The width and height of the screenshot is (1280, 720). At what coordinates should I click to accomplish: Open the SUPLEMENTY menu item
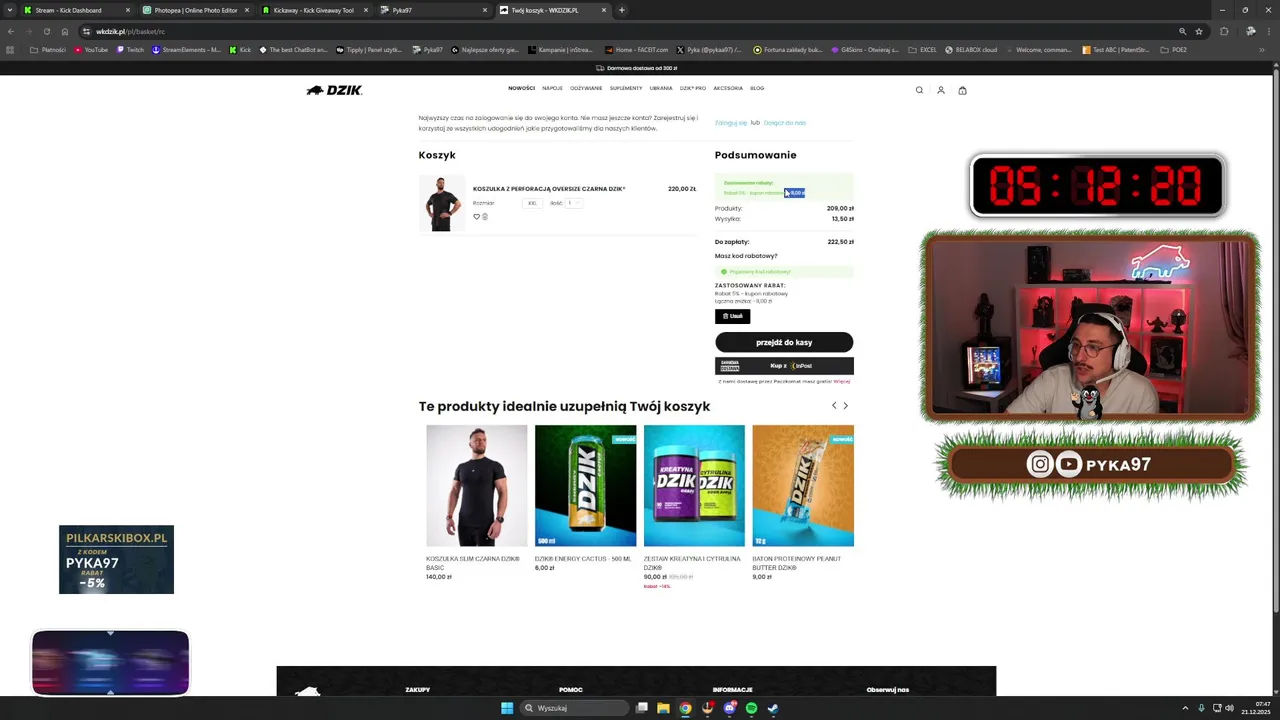(626, 88)
